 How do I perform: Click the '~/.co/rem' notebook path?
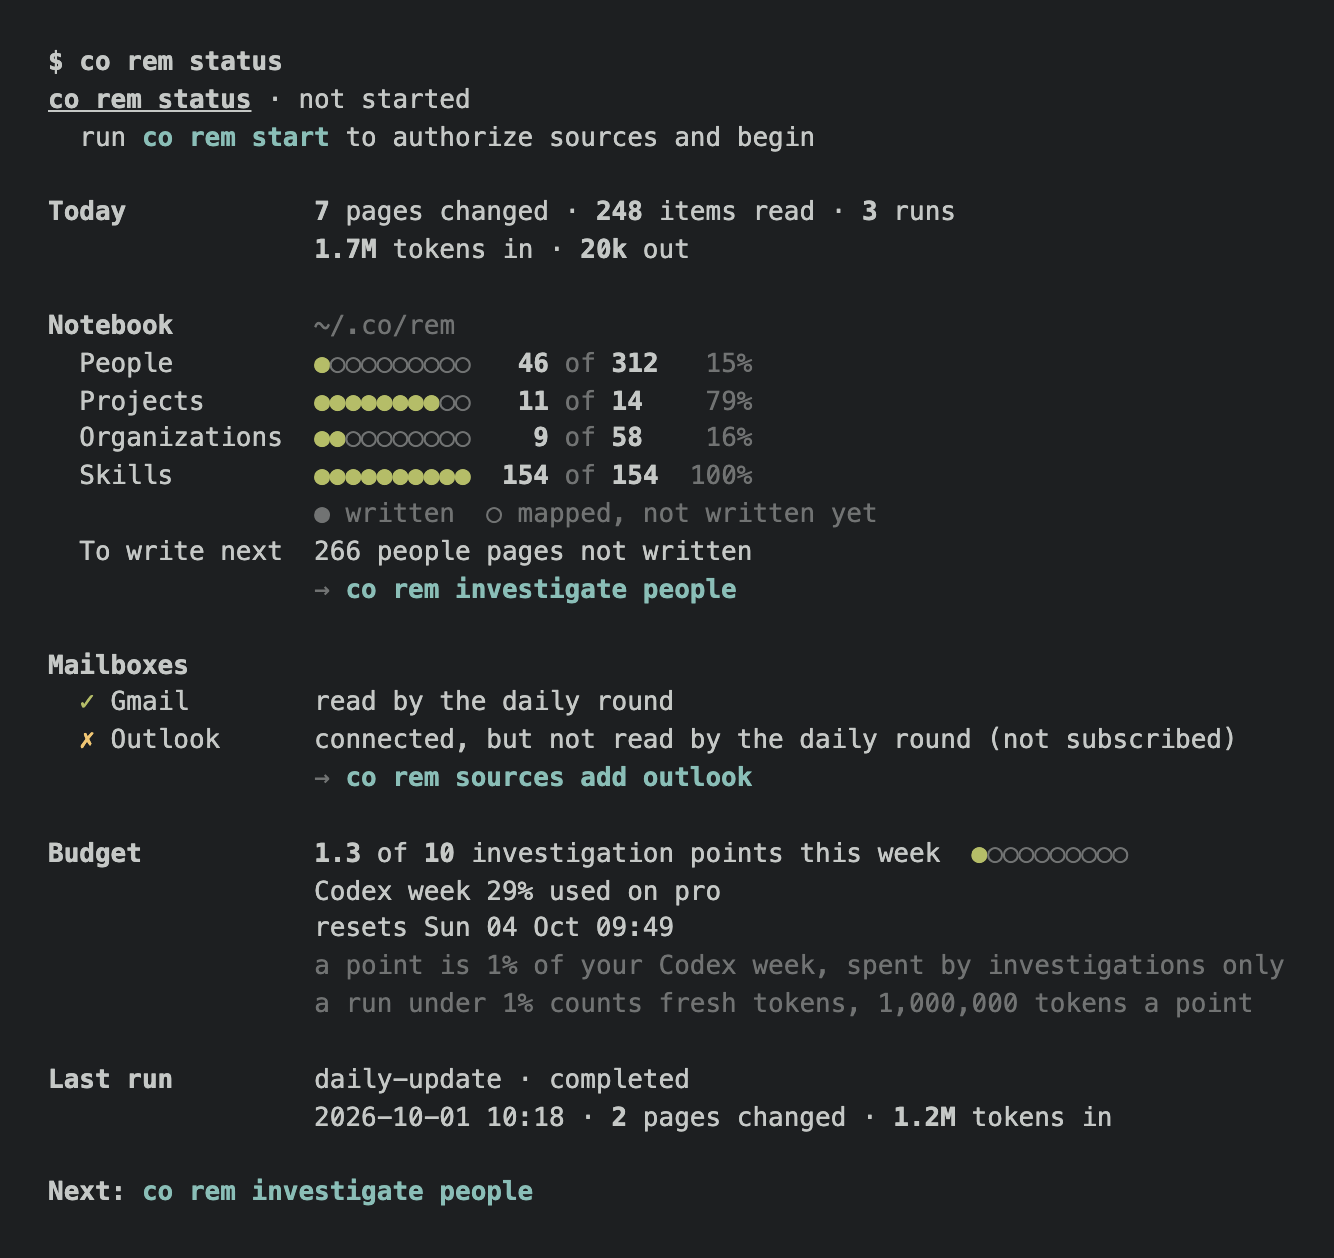pos(385,326)
